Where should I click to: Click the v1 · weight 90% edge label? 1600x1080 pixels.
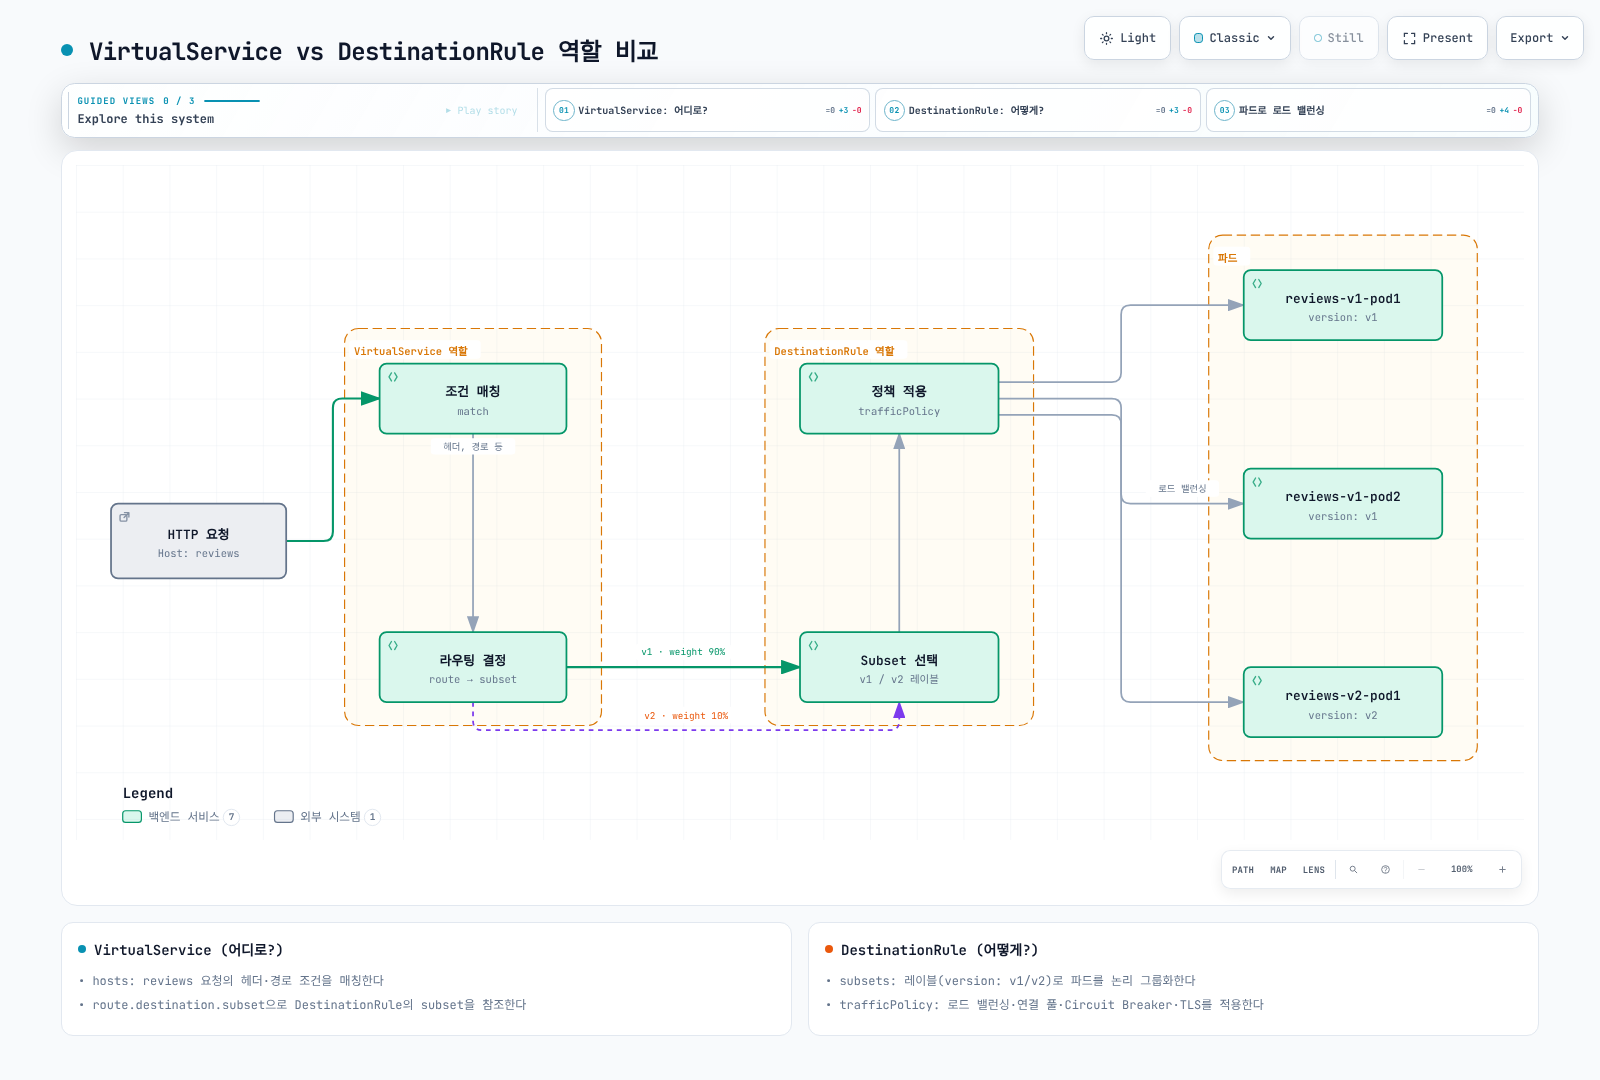[683, 652]
